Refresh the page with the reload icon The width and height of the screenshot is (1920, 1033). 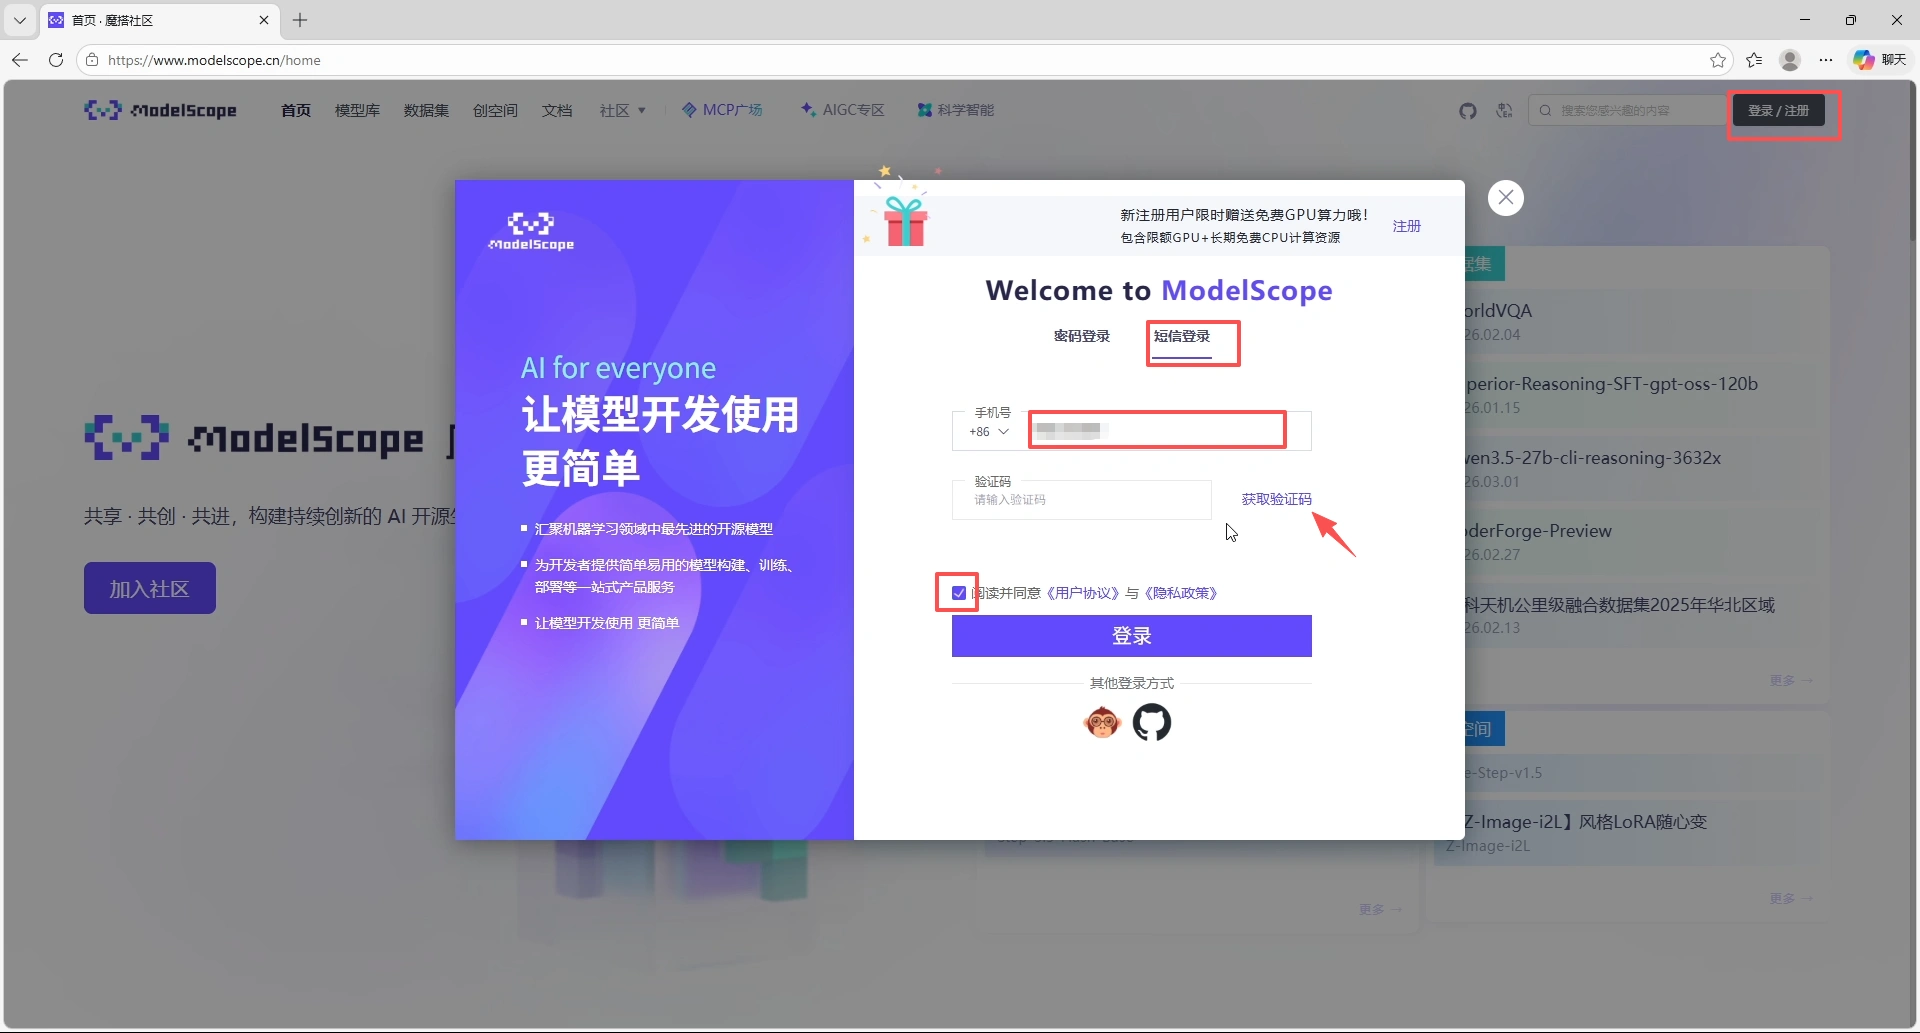pyautogui.click(x=56, y=60)
